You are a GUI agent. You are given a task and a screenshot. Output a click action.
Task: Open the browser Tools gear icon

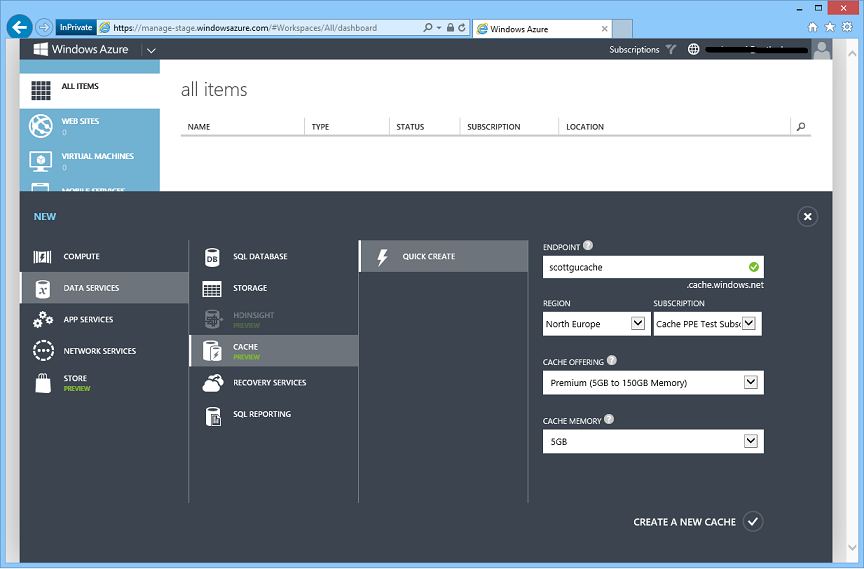[847, 27]
